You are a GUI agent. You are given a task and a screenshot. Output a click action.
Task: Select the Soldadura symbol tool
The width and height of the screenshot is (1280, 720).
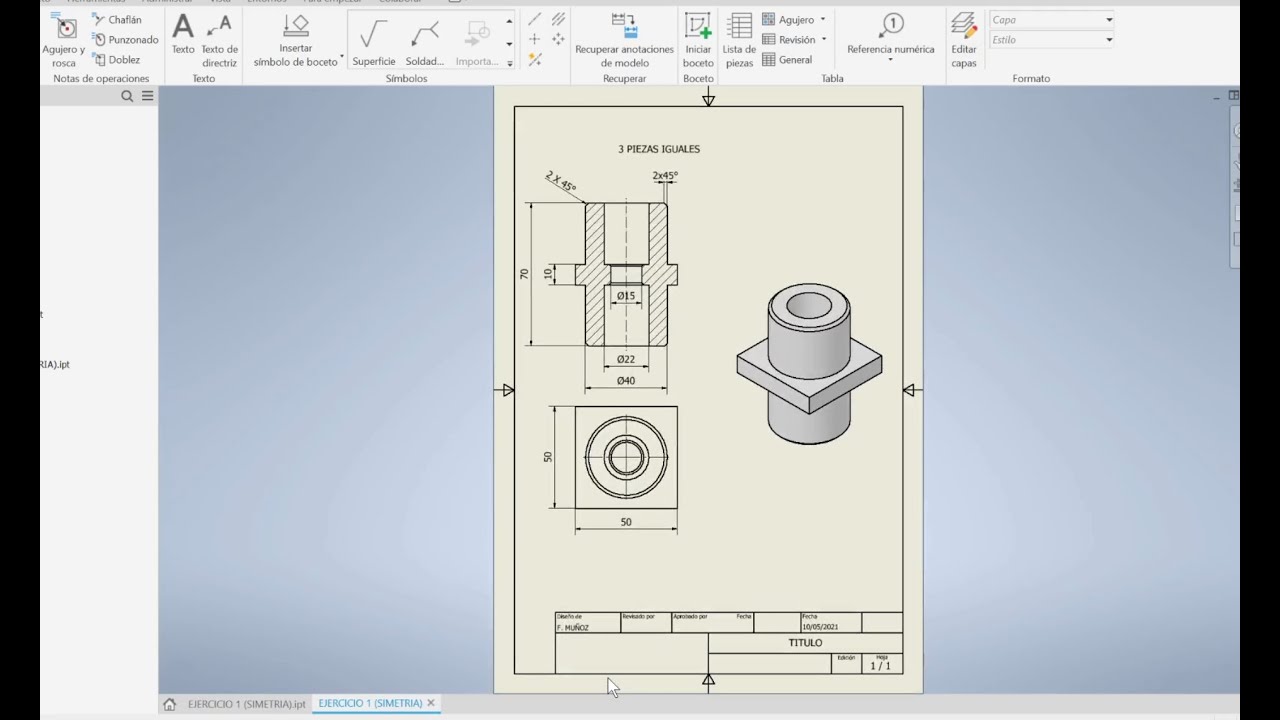(425, 43)
